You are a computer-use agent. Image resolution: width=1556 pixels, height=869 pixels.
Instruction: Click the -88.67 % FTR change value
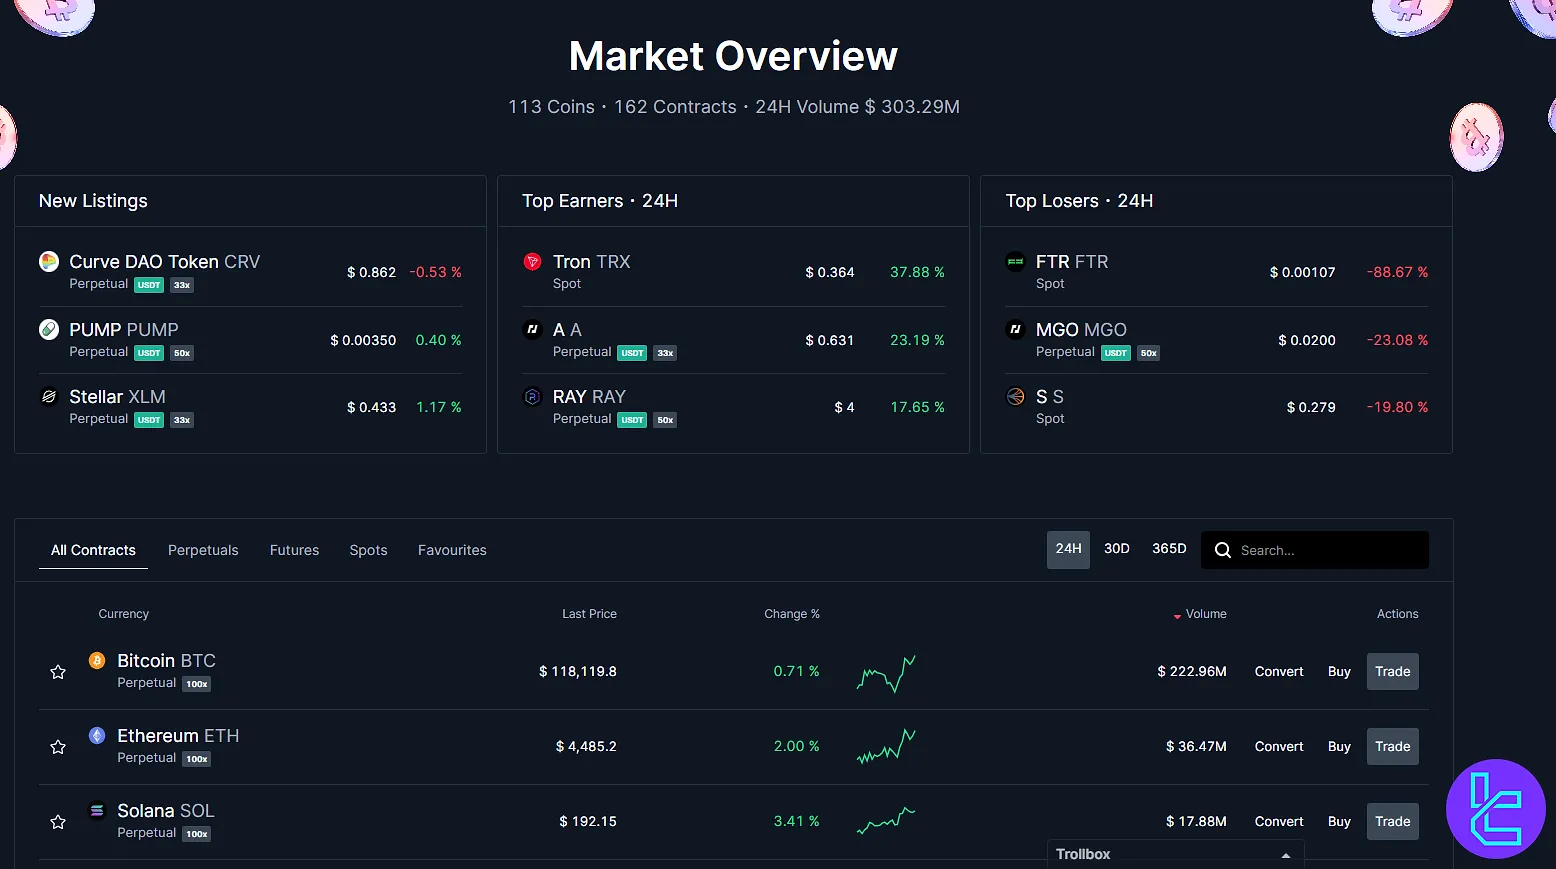(x=1397, y=272)
